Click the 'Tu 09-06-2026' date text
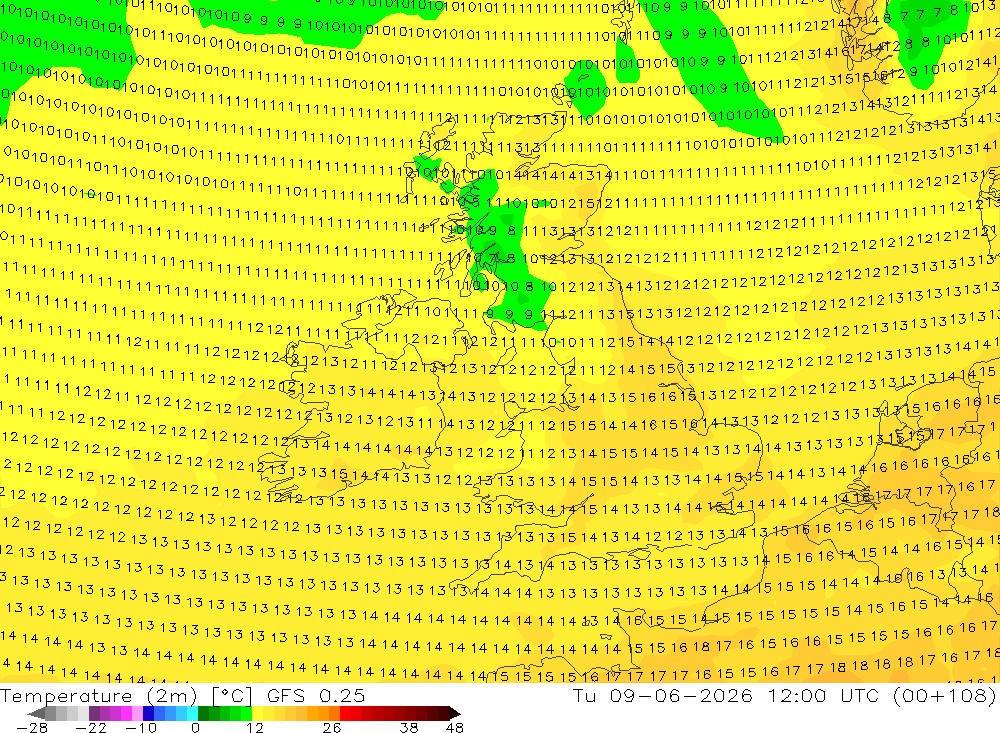Screen dimensions: 1000x733 663,695
